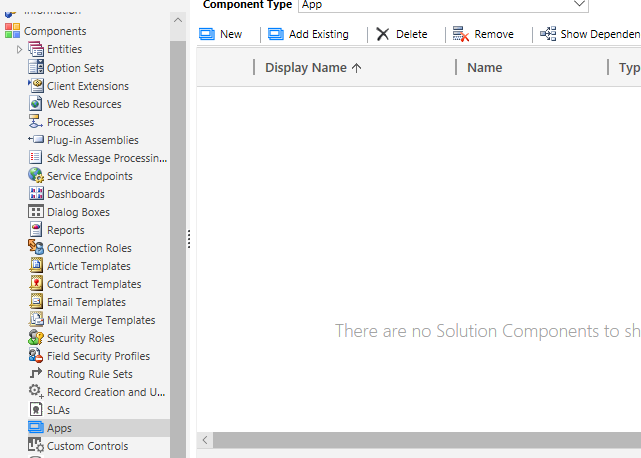The image size is (641, 458).
Task: Click the horizontal scrollbar left arrow
Action: (206, 440)
